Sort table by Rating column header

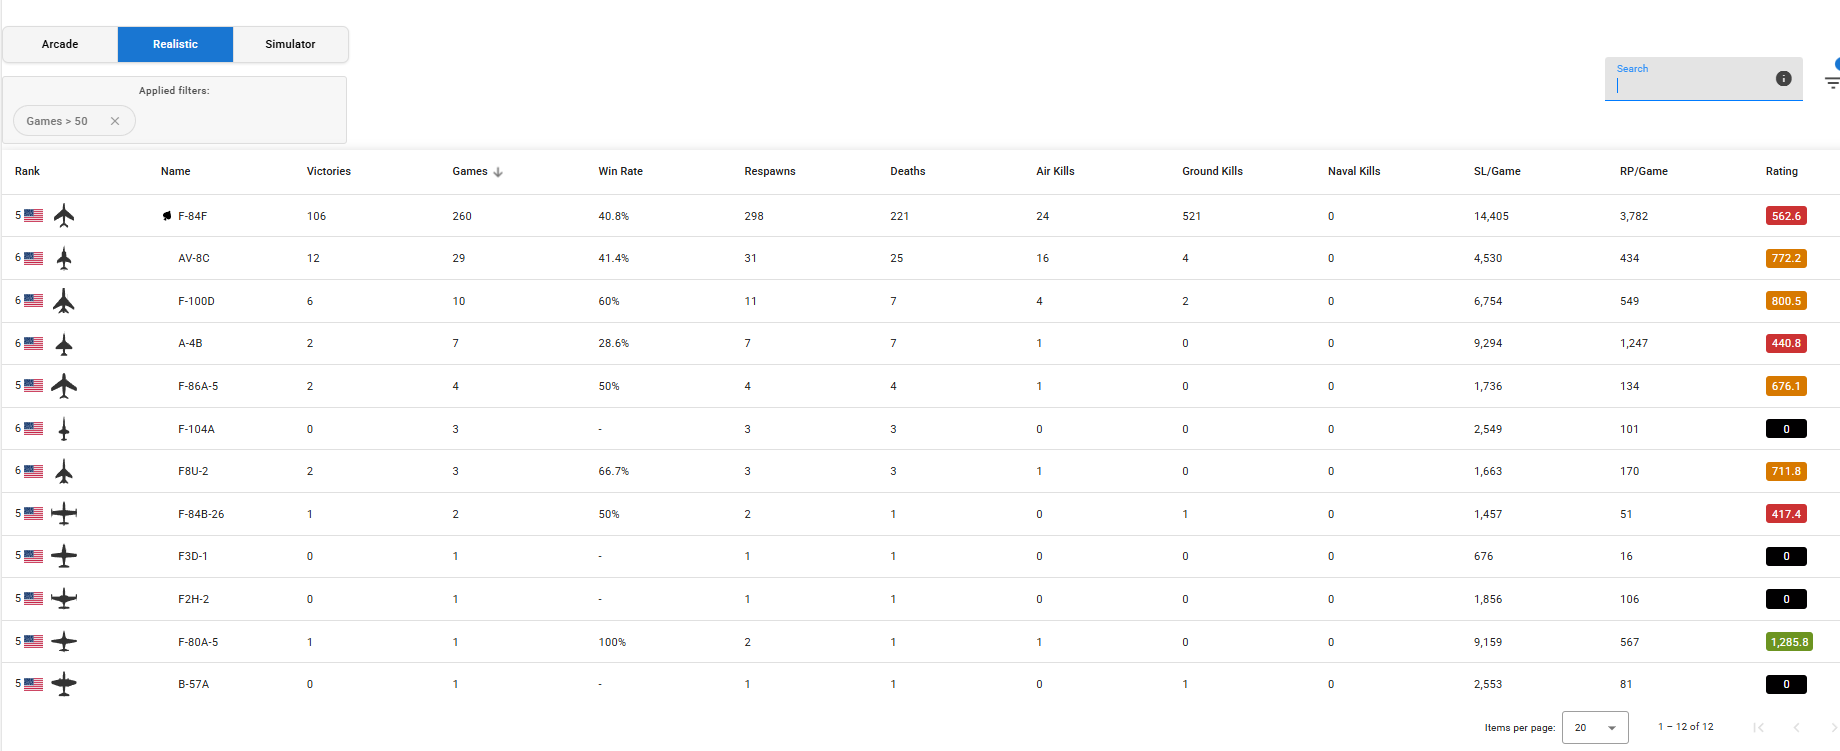point(1781,171)
